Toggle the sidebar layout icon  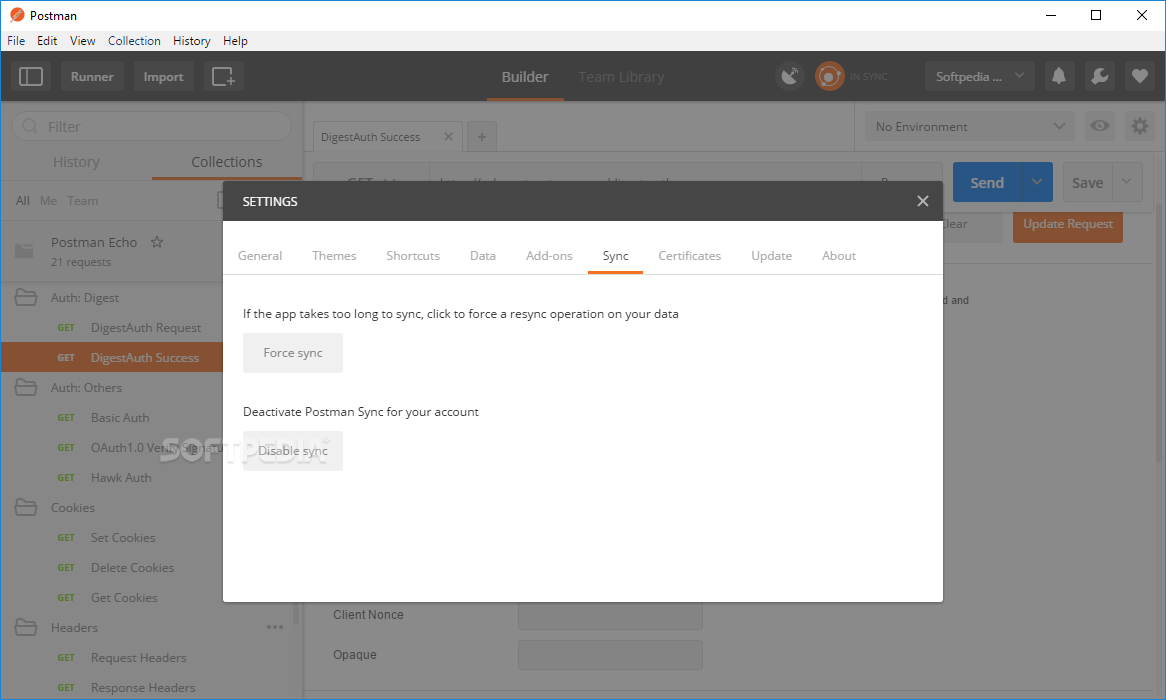[31, 77]
